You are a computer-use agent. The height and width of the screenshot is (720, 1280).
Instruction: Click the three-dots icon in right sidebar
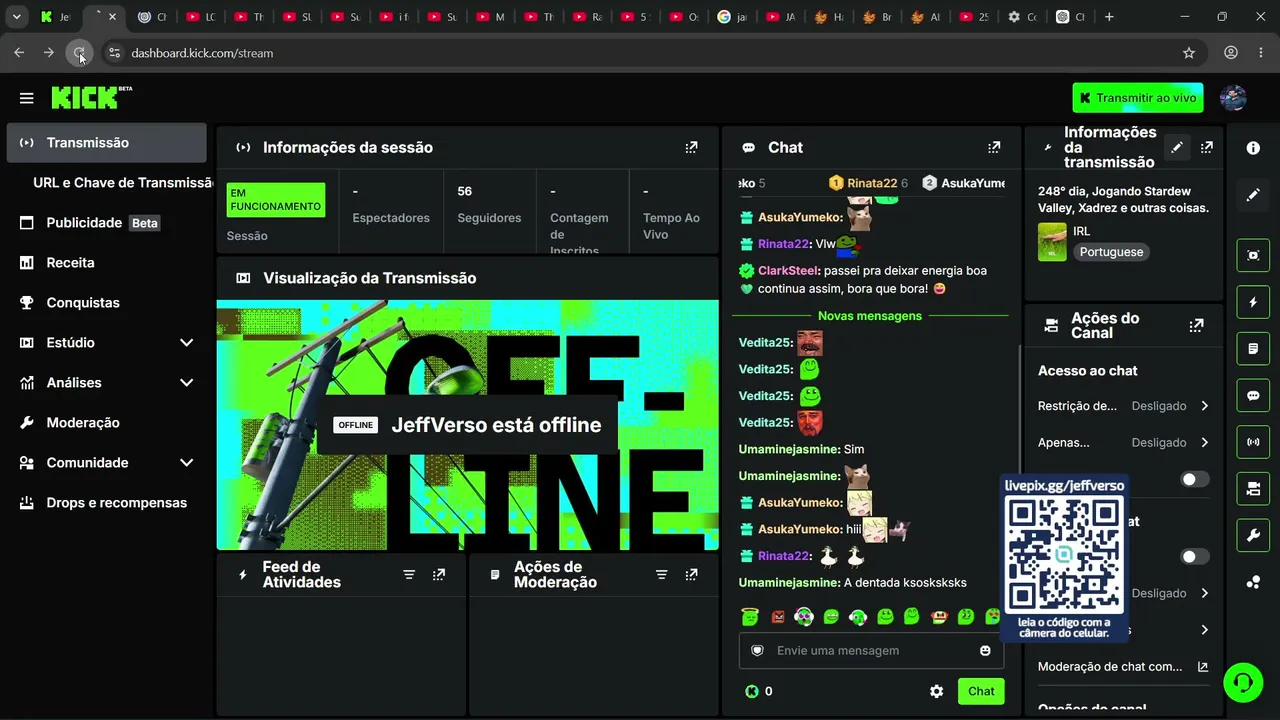[x=1253, y=583]
